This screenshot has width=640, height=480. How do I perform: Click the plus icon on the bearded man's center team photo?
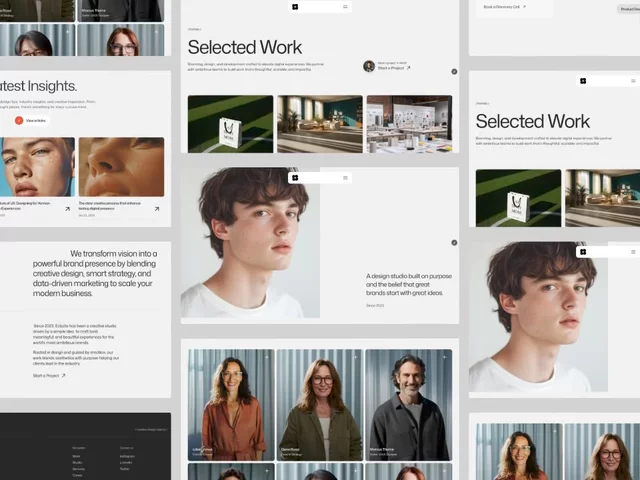(444, 357)
